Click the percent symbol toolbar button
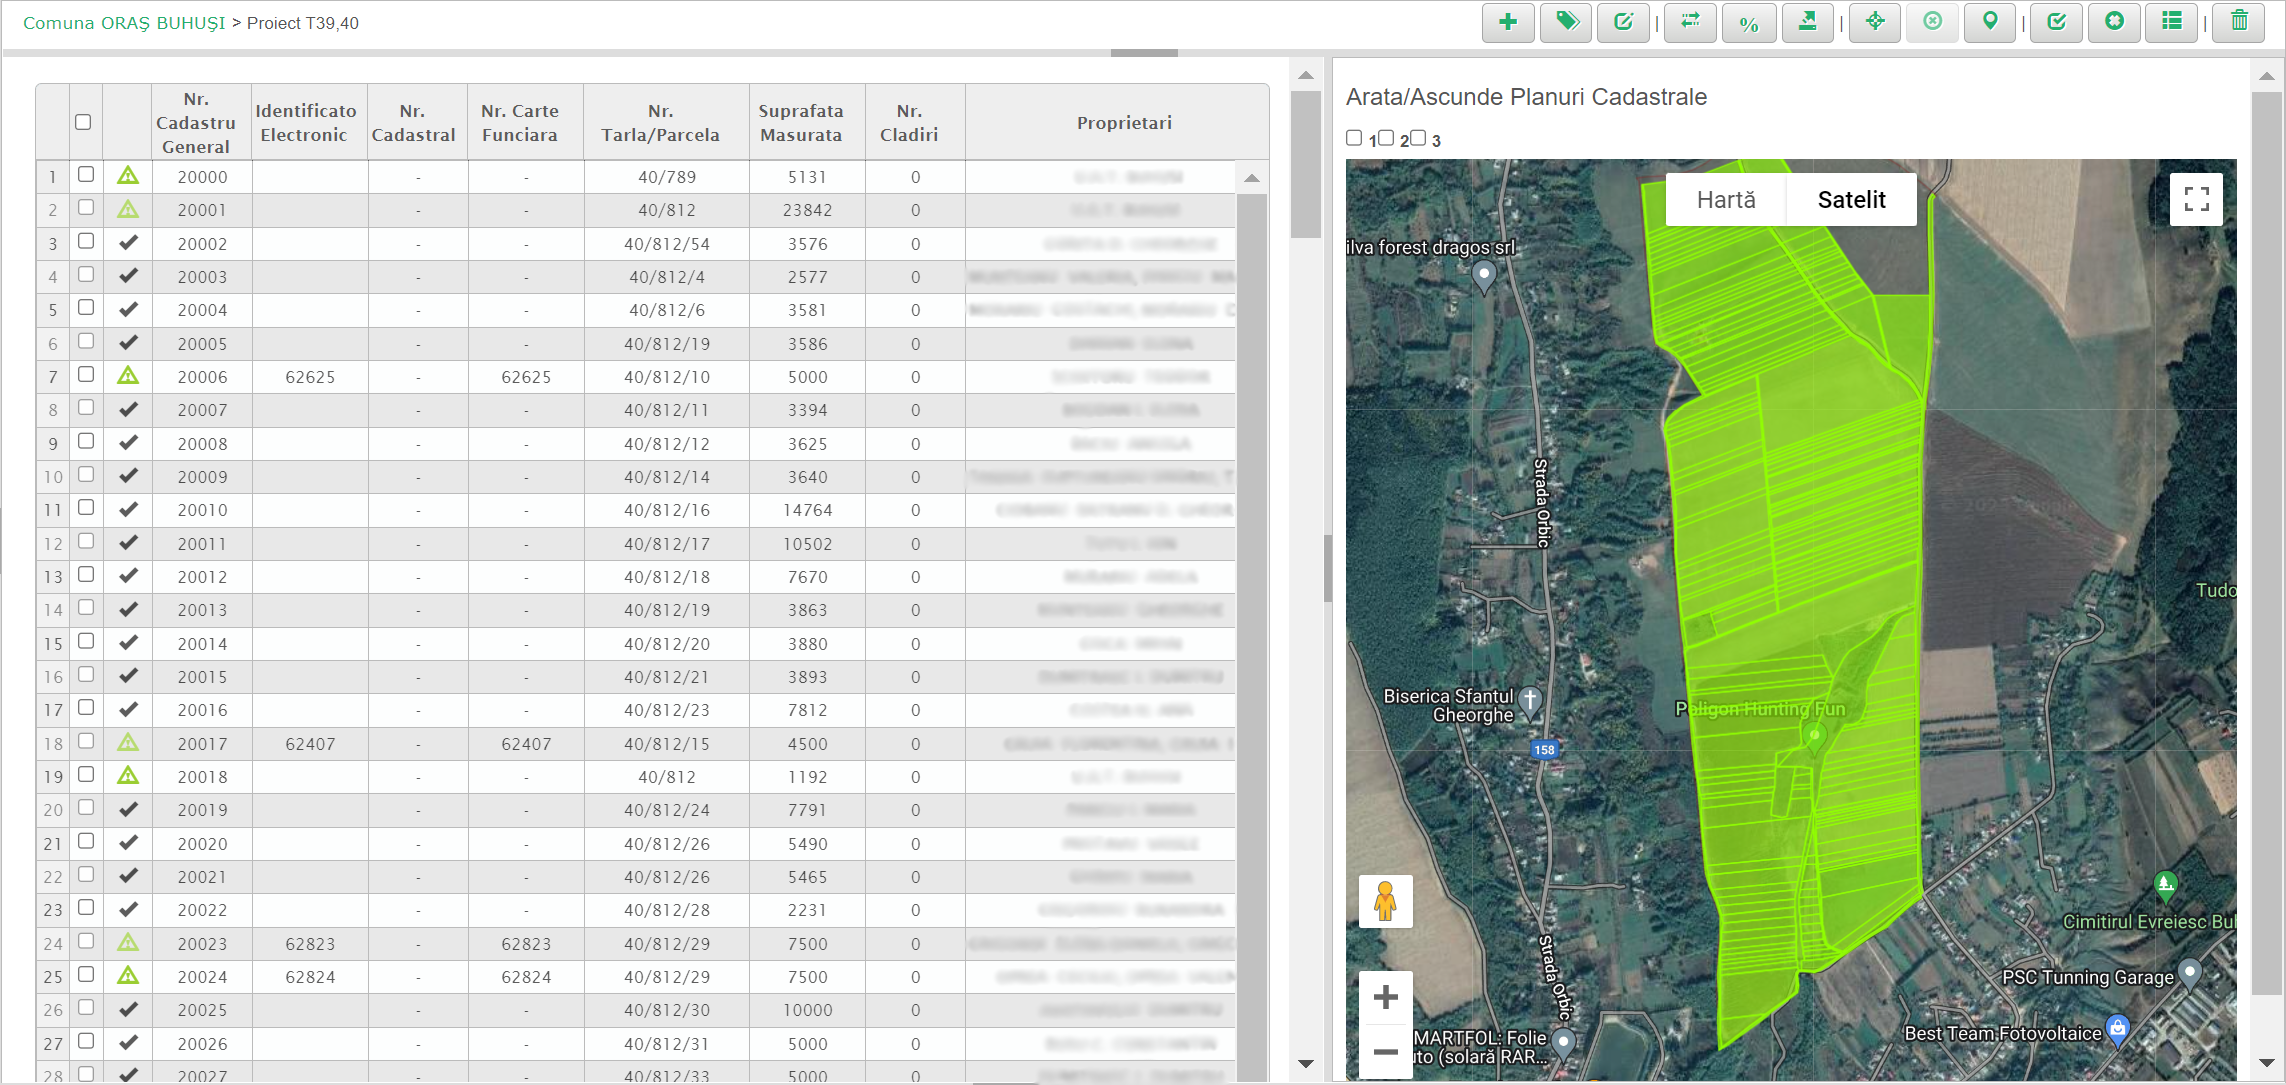This screenshot has height=1085, width=2286. point(1748,24)
